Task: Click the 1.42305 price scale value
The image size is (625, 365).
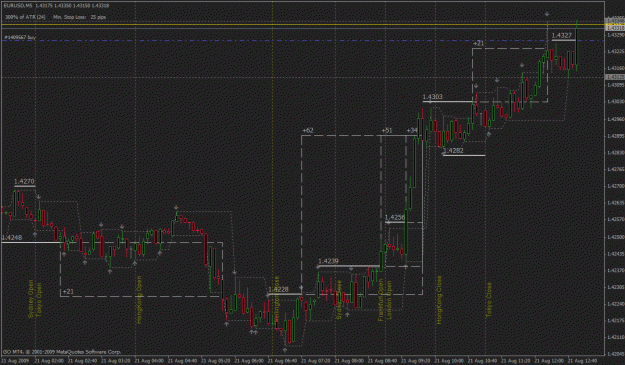Action: coord(615,287)
